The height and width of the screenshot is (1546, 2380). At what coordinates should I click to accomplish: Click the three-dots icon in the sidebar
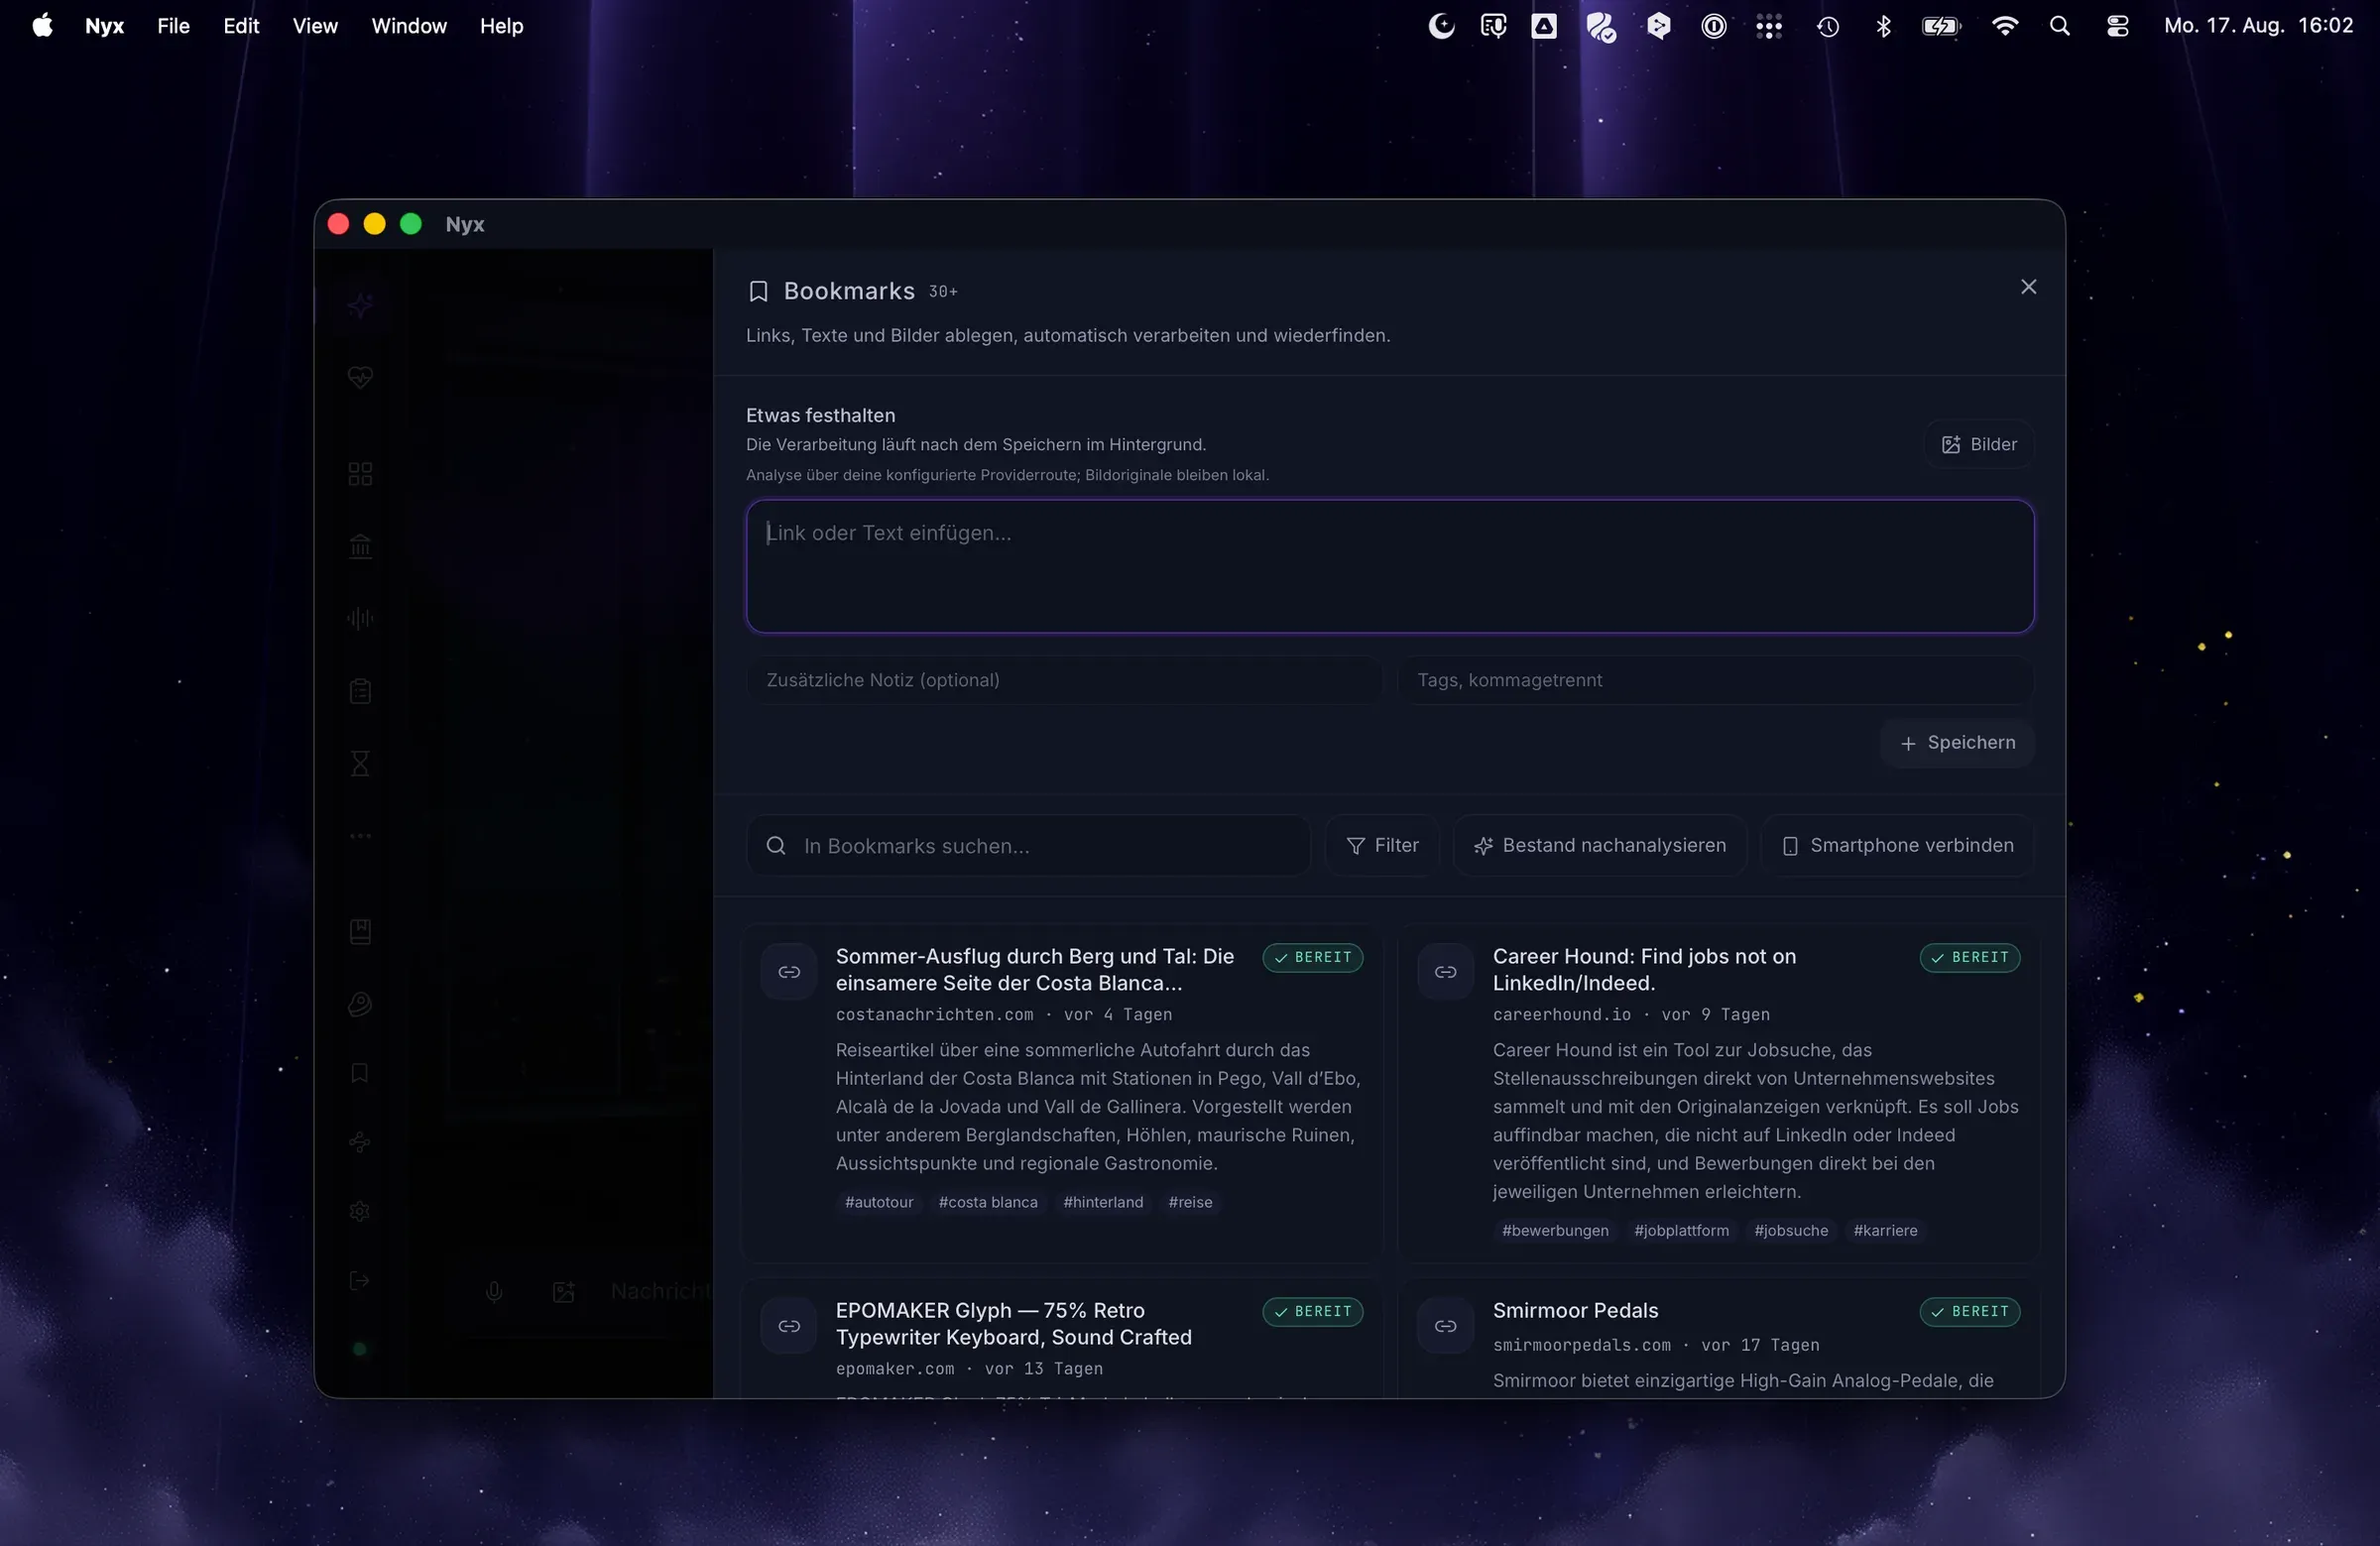[360, 836]
